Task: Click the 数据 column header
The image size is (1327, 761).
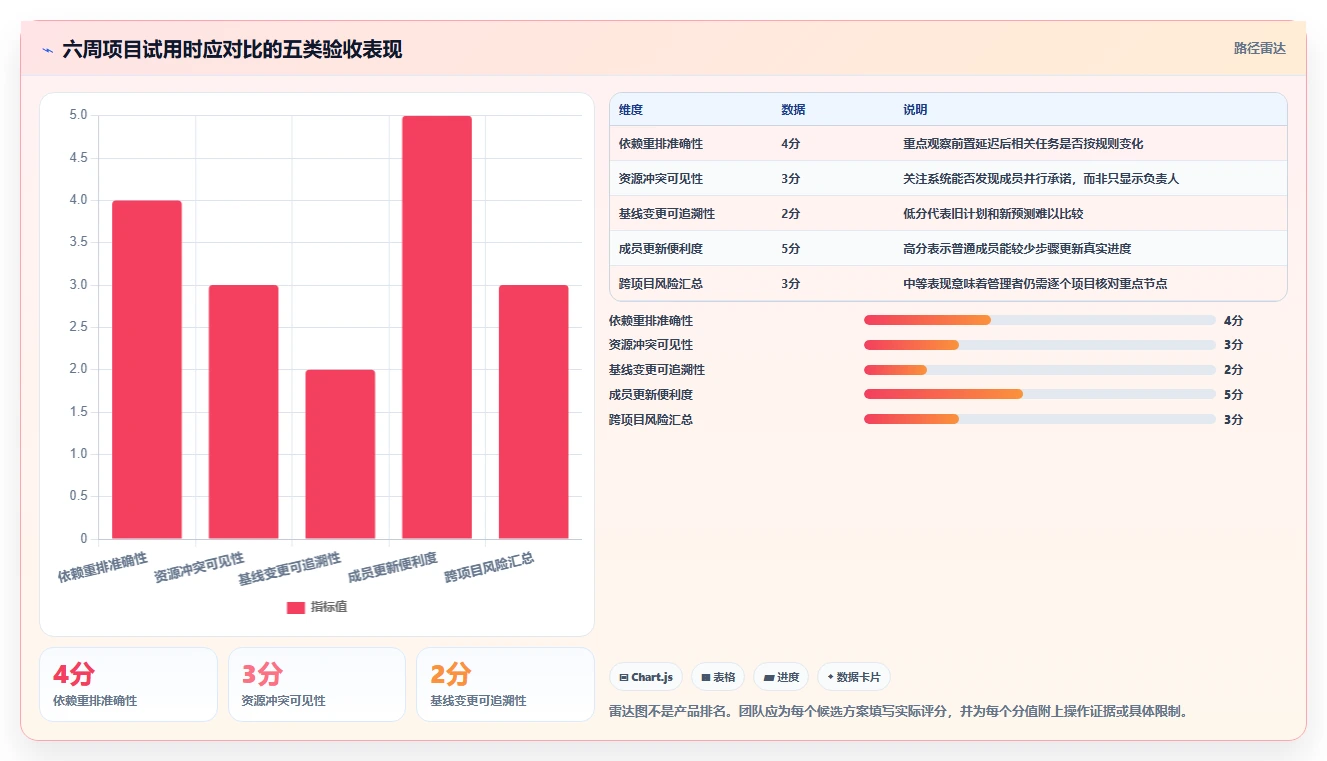Action: click(x=793, y=110)
